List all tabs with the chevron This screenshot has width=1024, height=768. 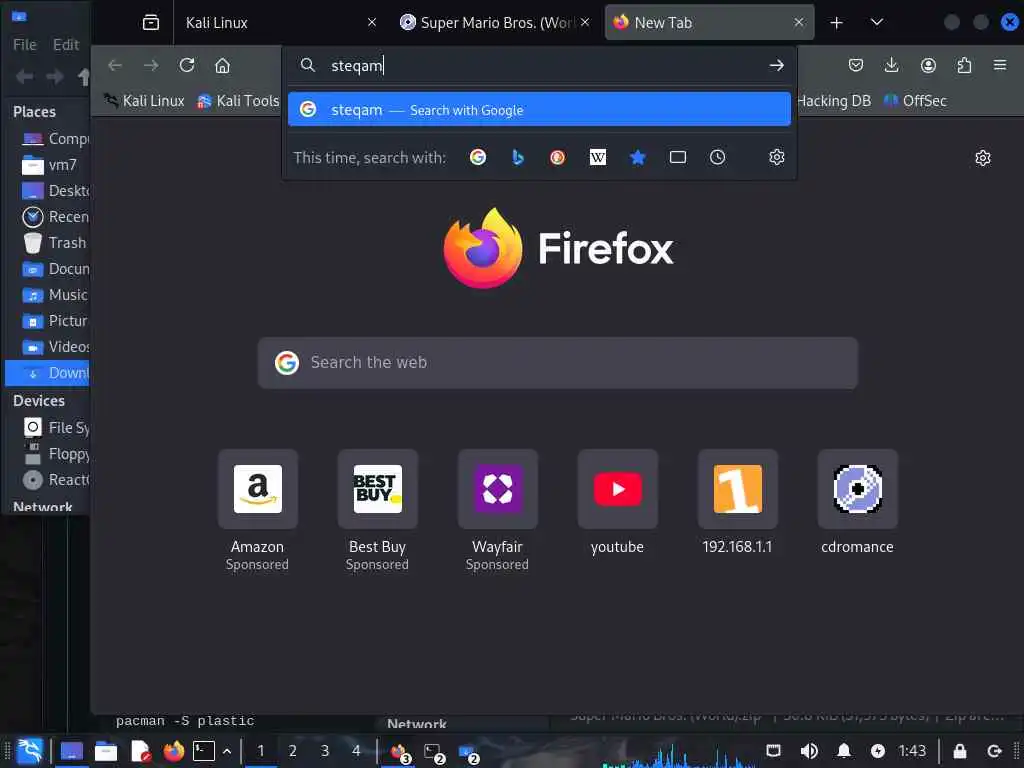tap(877, 23)
